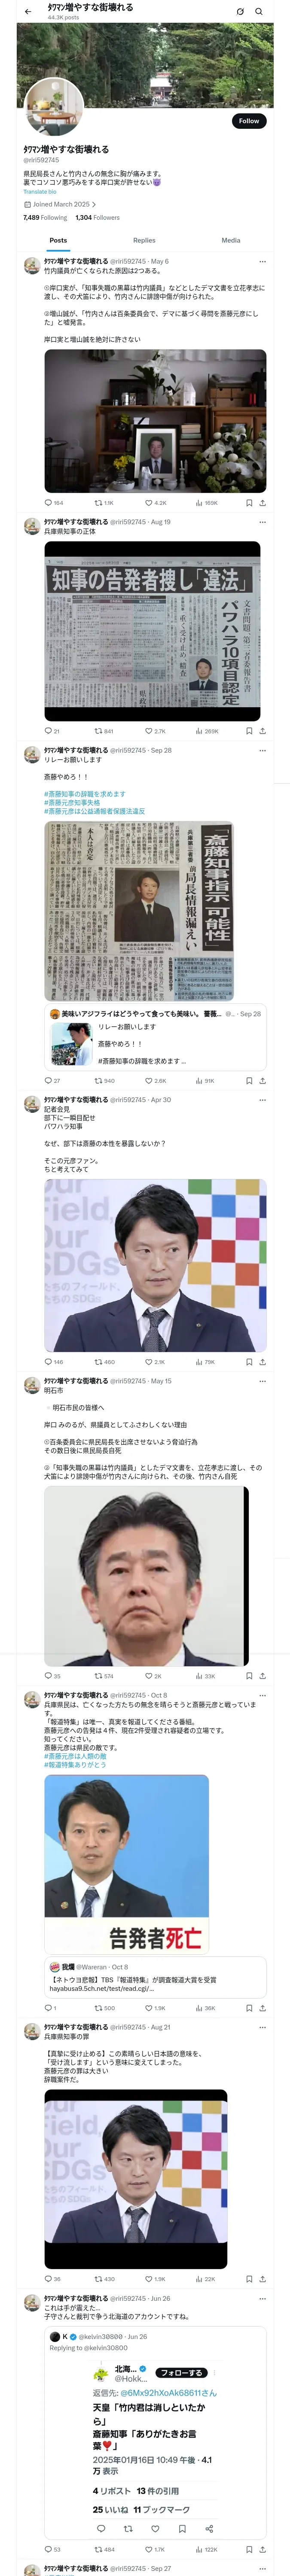Screen dimensions: 290x2576
Task: Open search with the header magnifier icon
Action: [259, 12]
